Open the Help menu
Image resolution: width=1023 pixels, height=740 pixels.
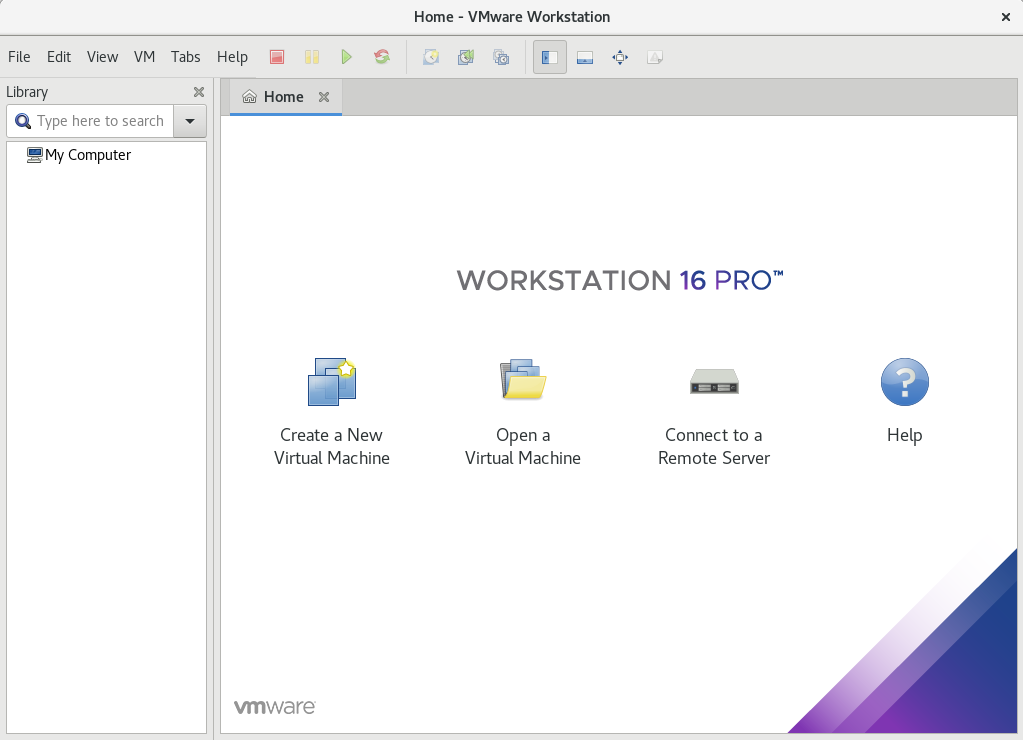tap(232, 57)
